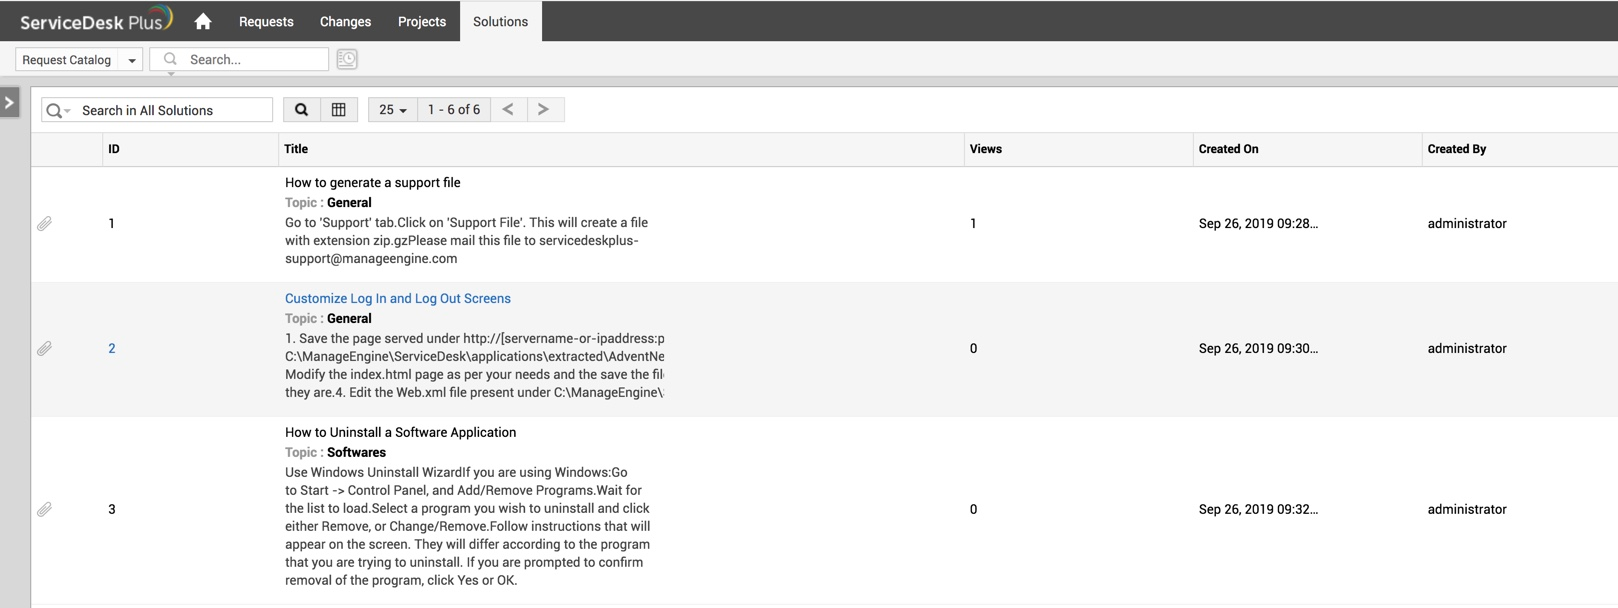Screen dimensions: 1618x608
Task: Go to the Home icon
Action: (203, 21)
